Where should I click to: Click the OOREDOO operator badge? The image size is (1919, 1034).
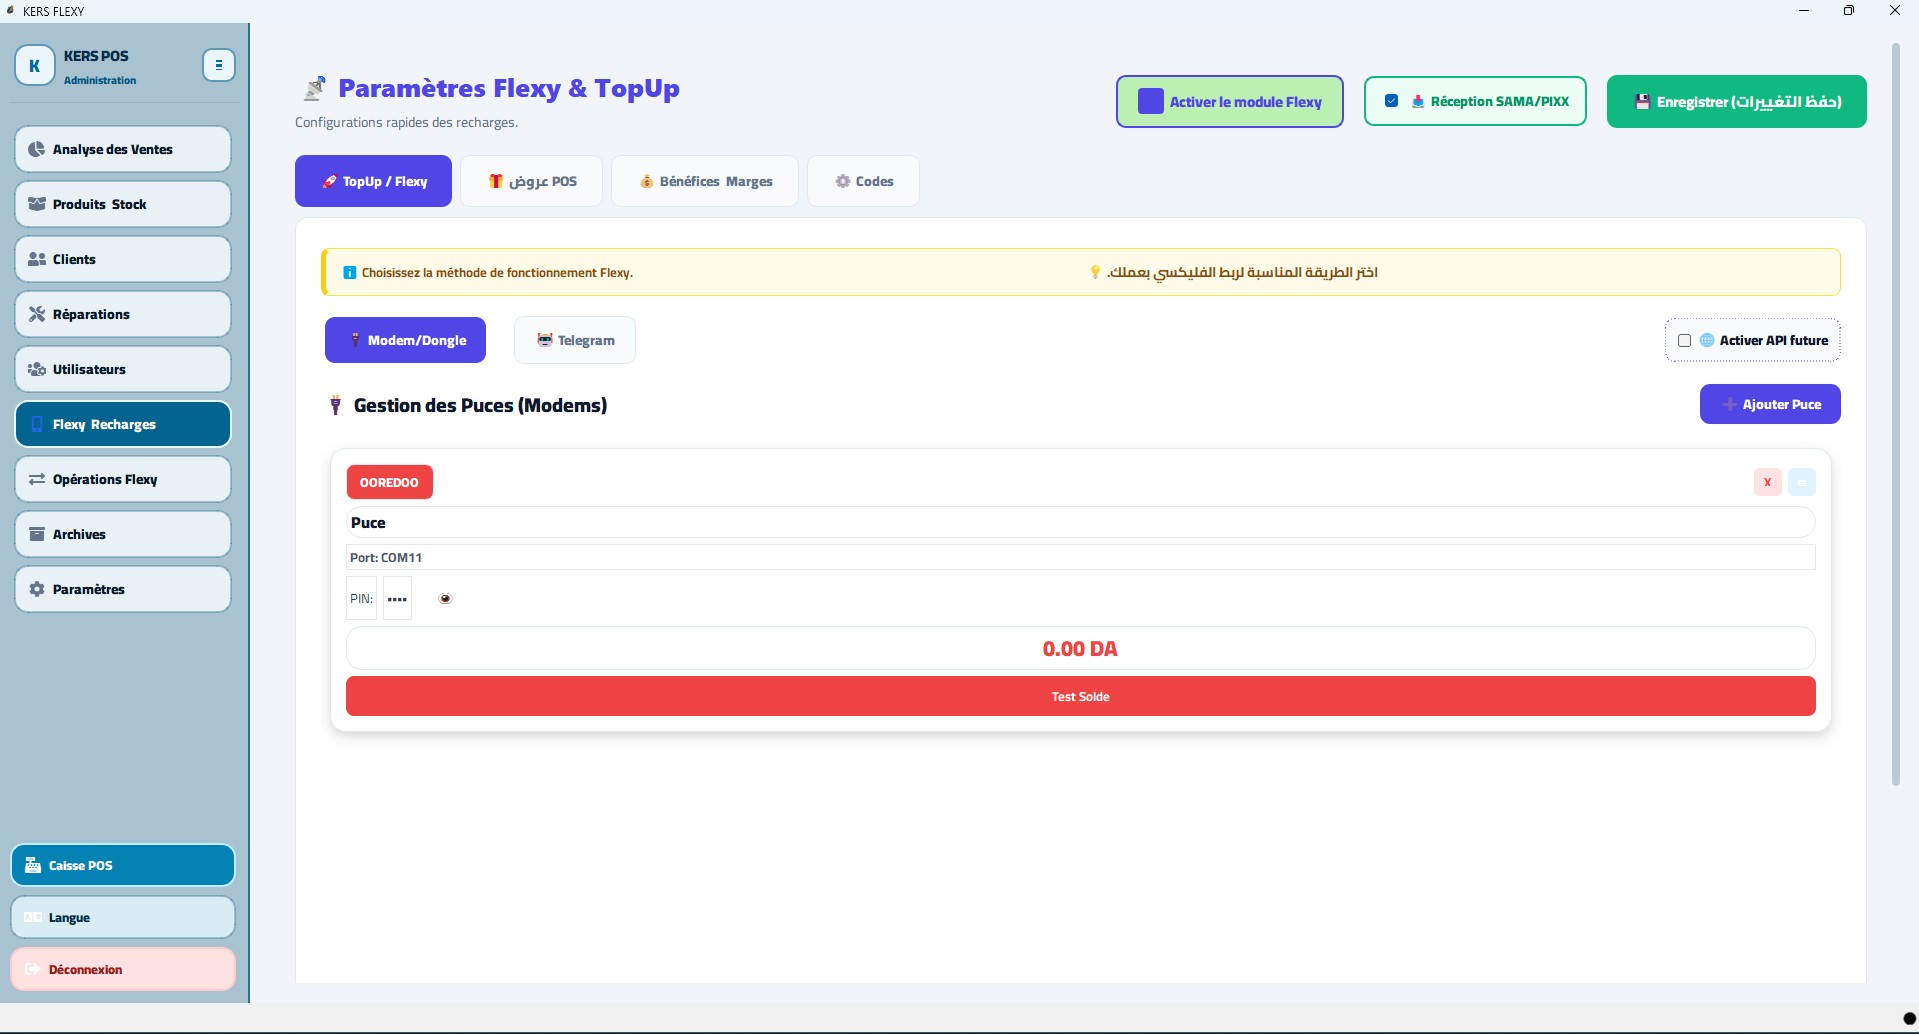point(389,482)
